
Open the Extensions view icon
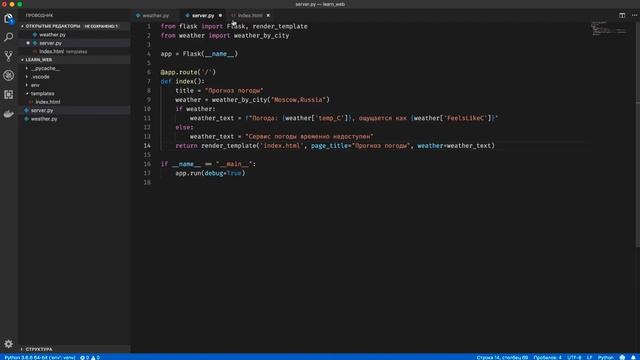coord(9,94)
